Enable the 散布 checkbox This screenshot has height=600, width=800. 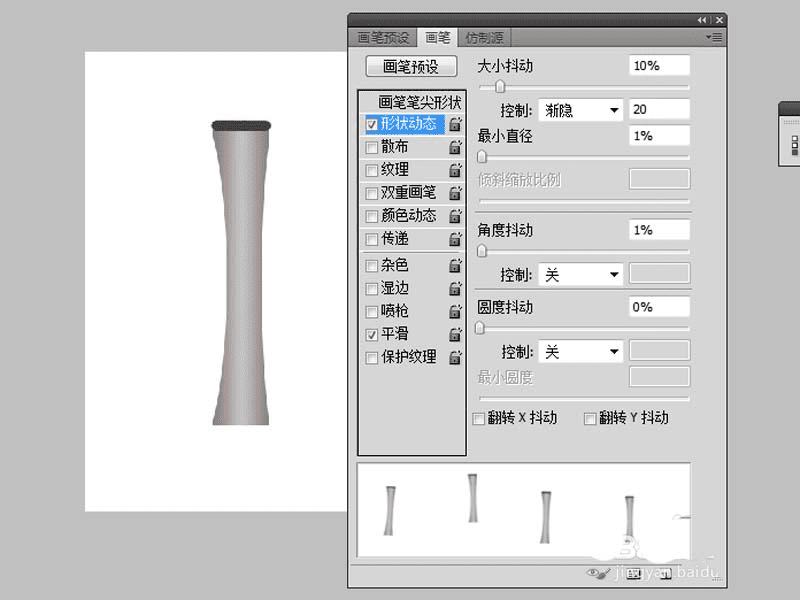click(x=372, y=148)
